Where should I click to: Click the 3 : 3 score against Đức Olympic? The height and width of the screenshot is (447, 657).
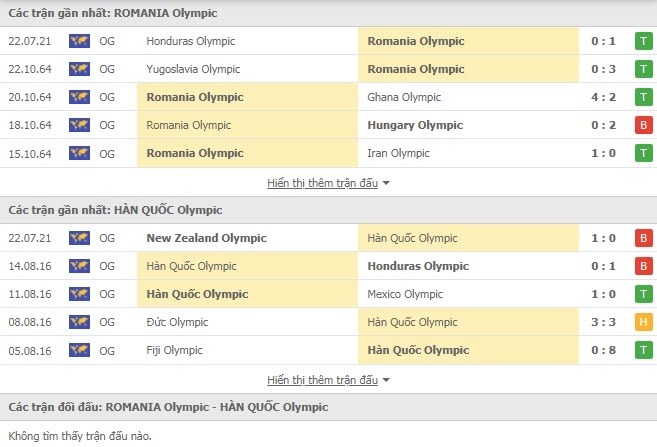click(x=603, y=322)
